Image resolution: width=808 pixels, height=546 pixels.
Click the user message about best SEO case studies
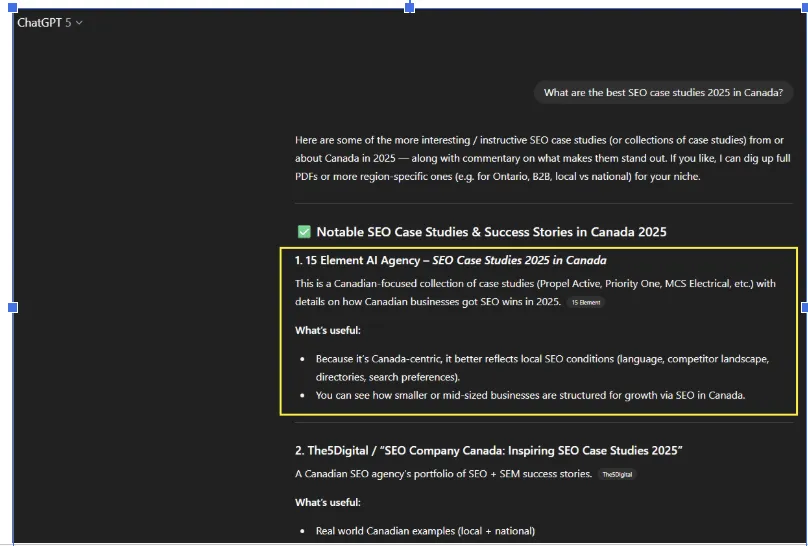(x=663, y=93)
